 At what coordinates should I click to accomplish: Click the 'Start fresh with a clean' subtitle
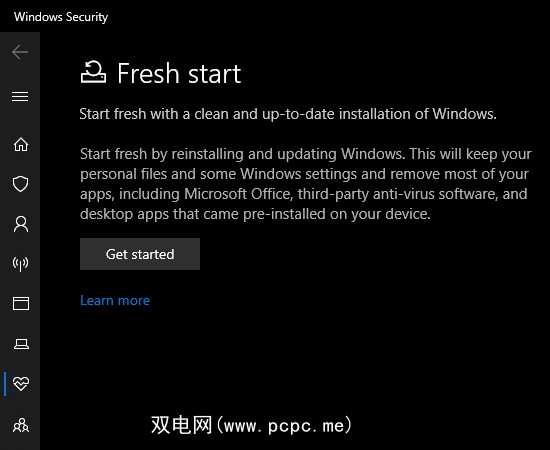coord(288,114)
